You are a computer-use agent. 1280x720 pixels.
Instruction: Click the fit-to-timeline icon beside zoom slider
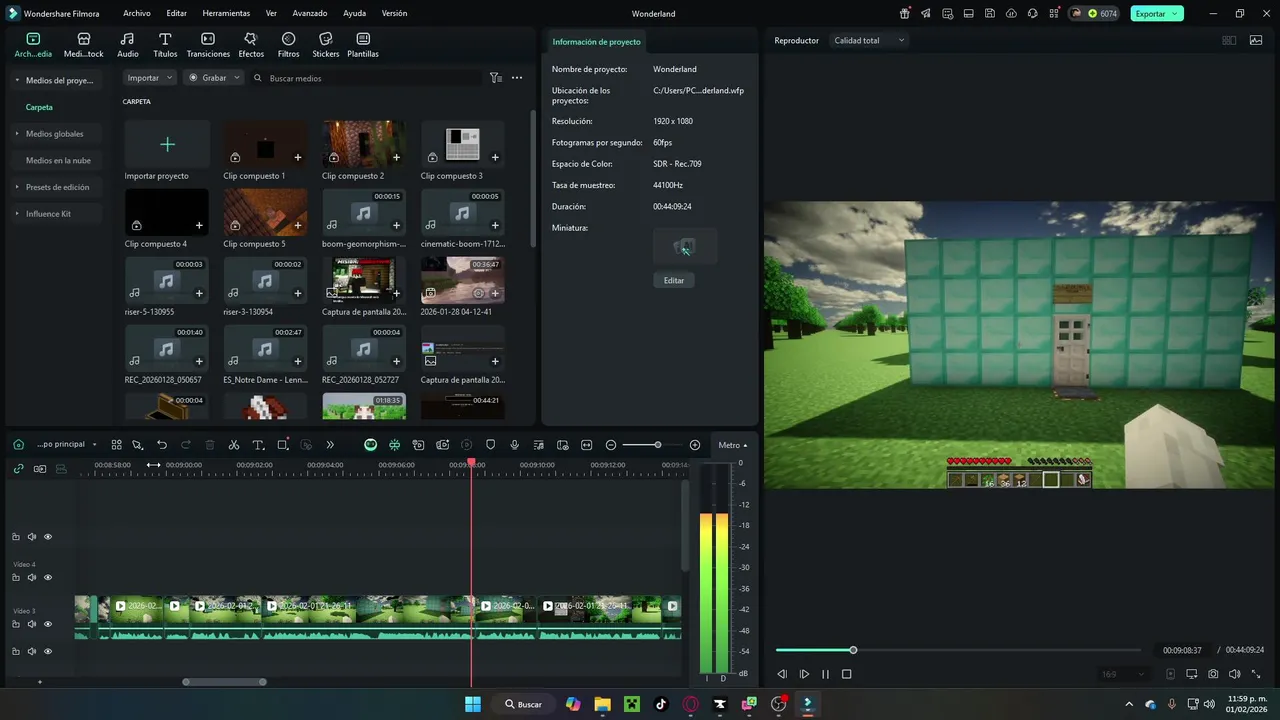pyautogui.click(x=586, y=445)
